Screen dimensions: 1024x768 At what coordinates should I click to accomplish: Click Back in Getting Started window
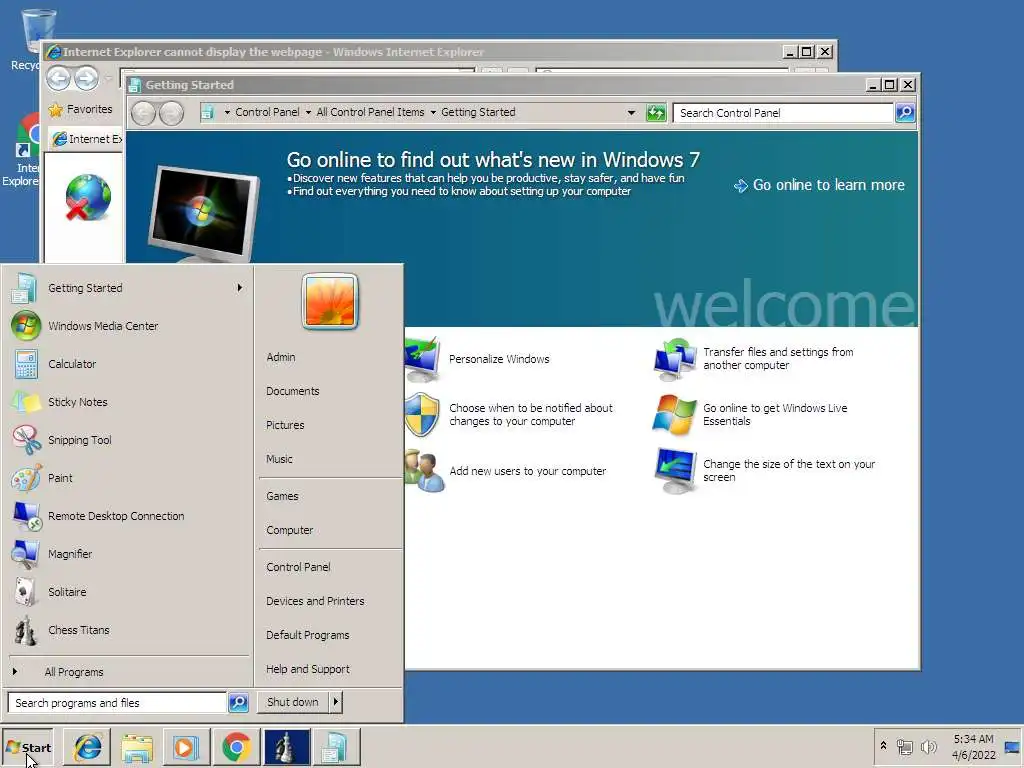(x=144, y=113)
